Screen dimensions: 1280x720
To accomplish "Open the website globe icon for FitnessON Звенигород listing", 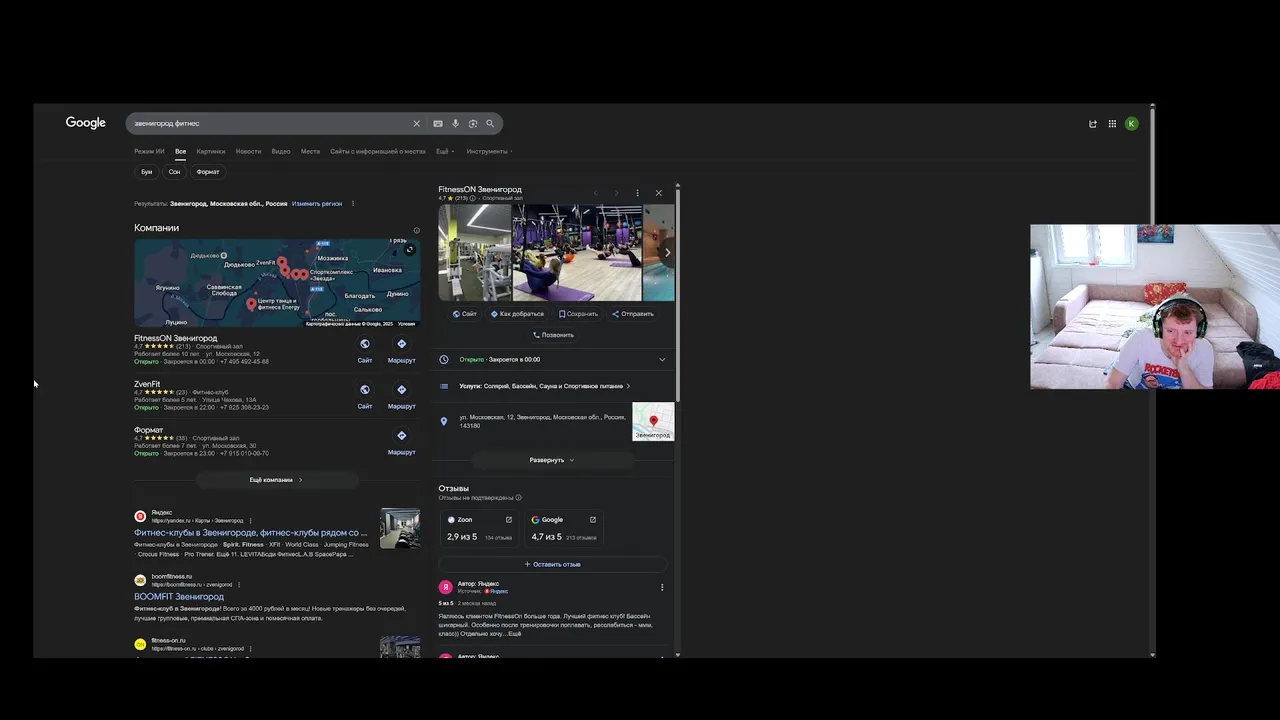I will point(365,344).
